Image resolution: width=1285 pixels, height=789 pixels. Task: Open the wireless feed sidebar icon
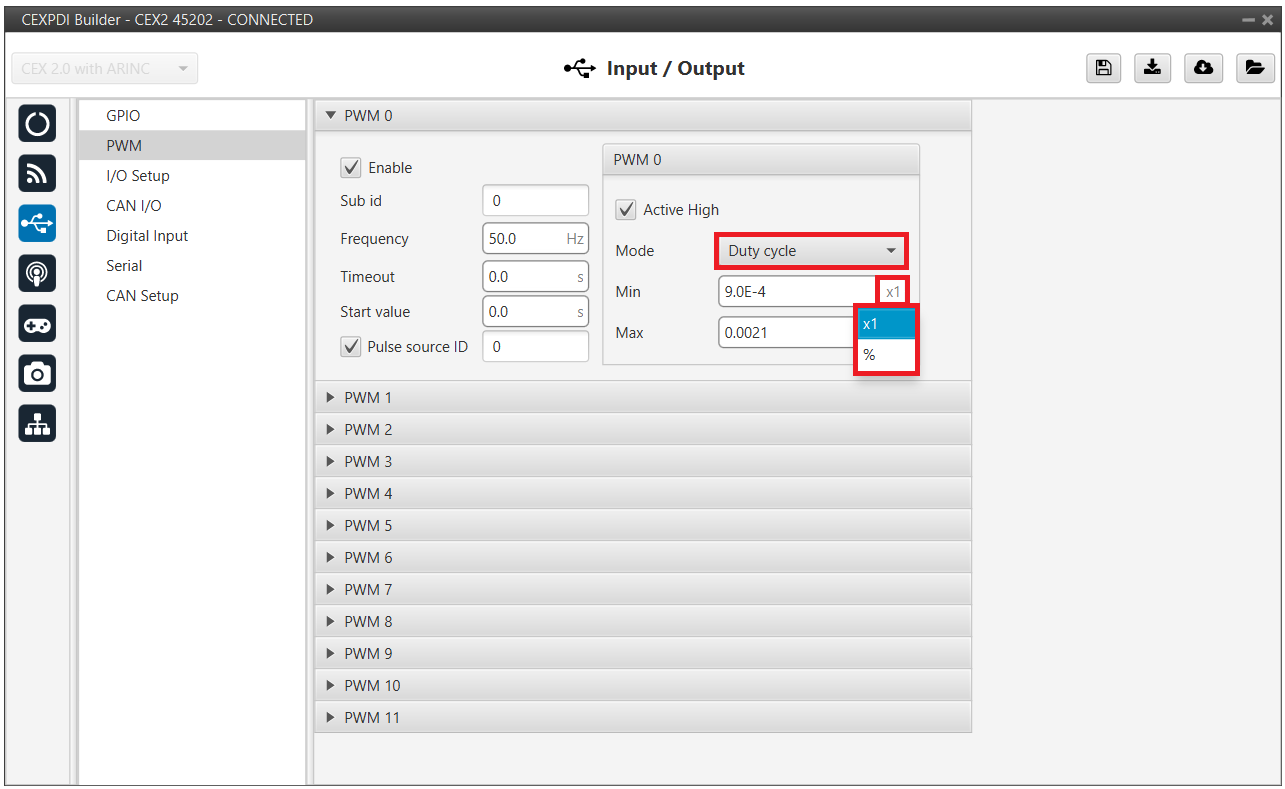[37, 174]
